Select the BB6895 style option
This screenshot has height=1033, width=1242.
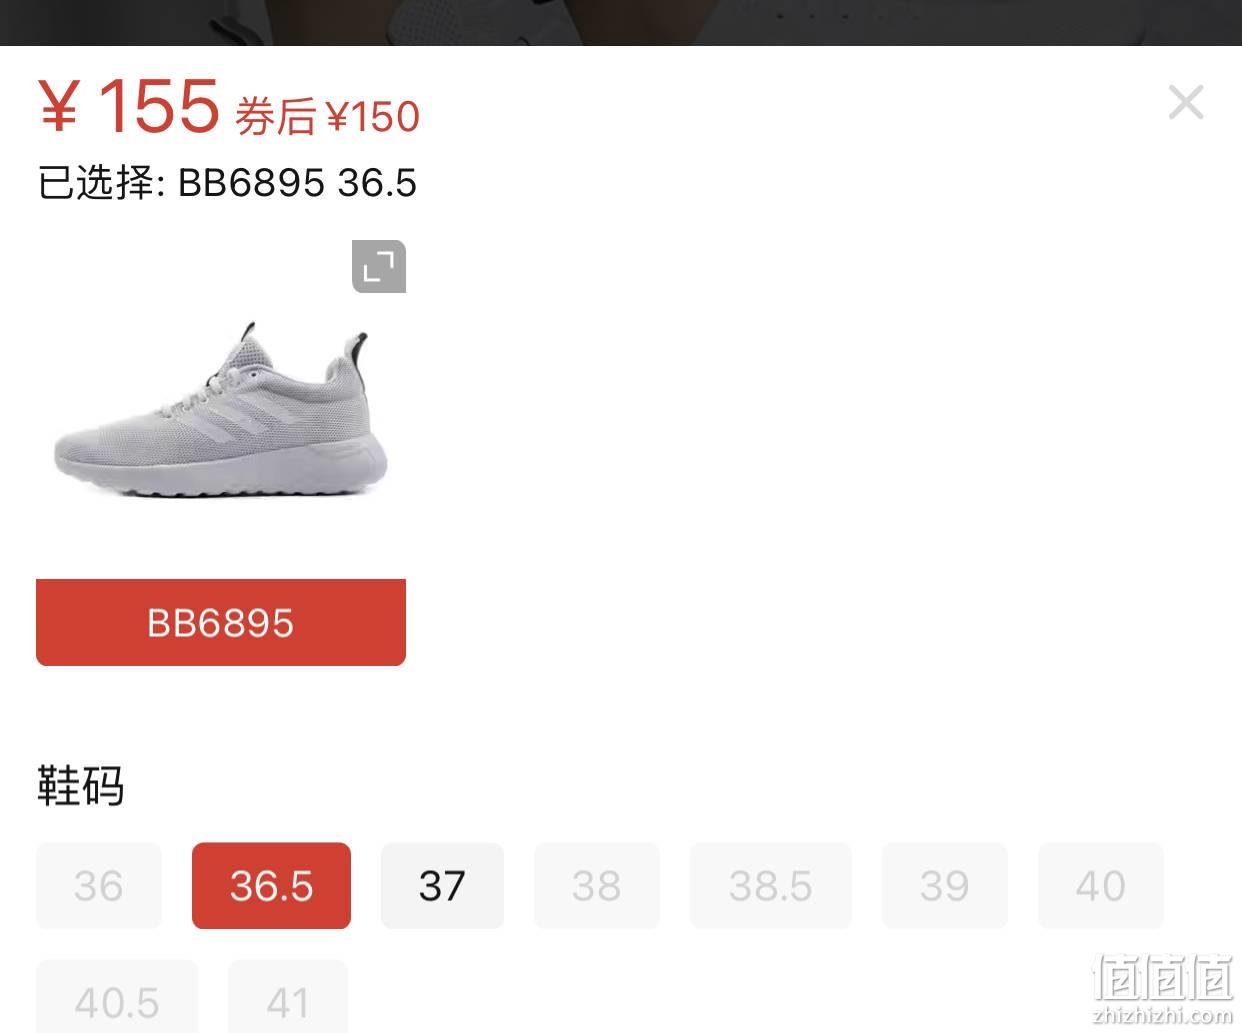pos(221,622)
